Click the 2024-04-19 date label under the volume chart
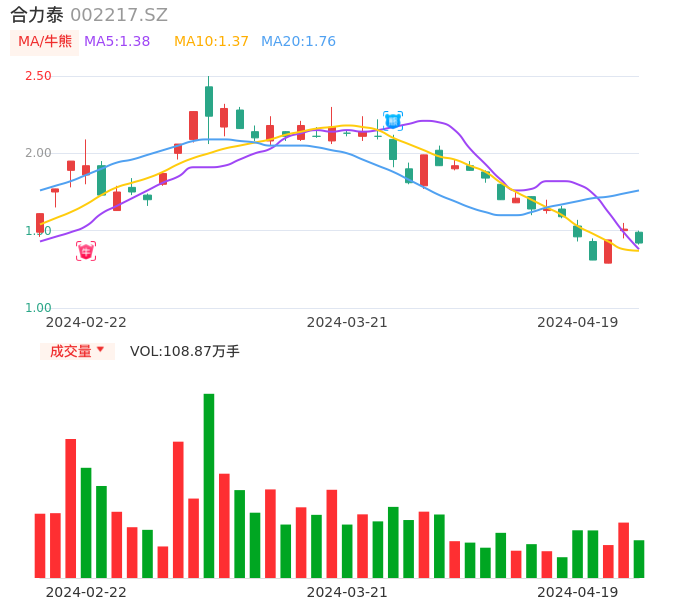This screenshot has width=686, height=606. 578,592
